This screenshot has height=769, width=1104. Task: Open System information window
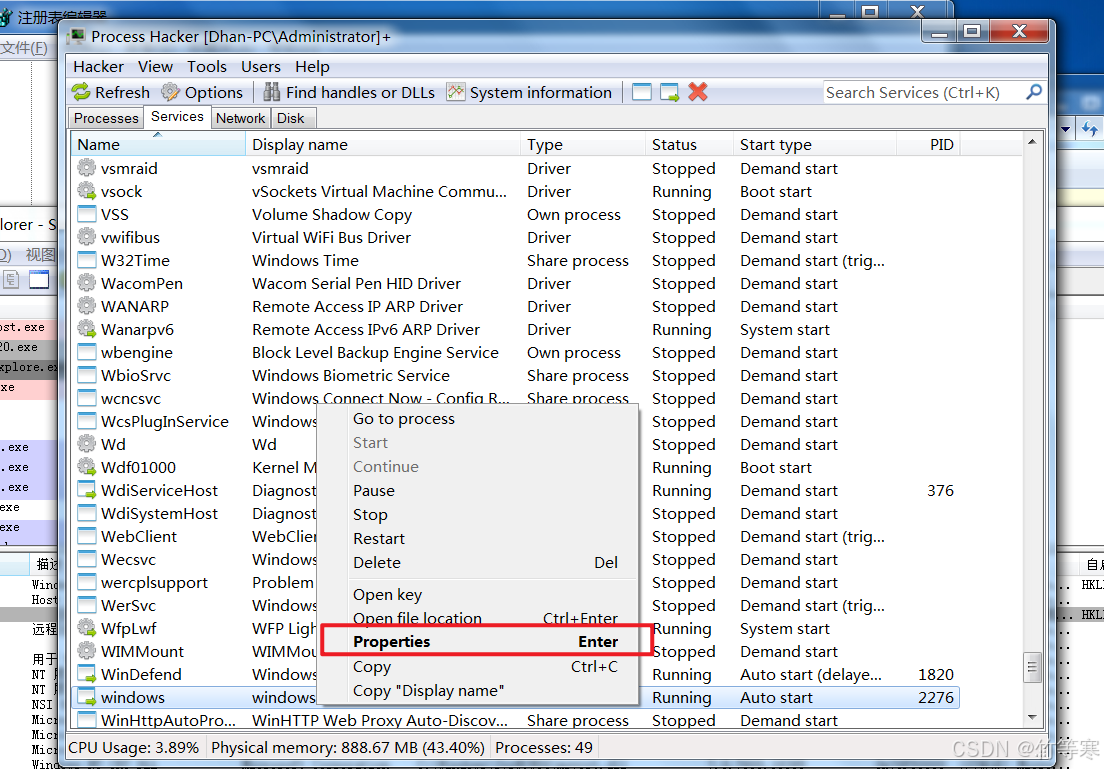(529, 92)
